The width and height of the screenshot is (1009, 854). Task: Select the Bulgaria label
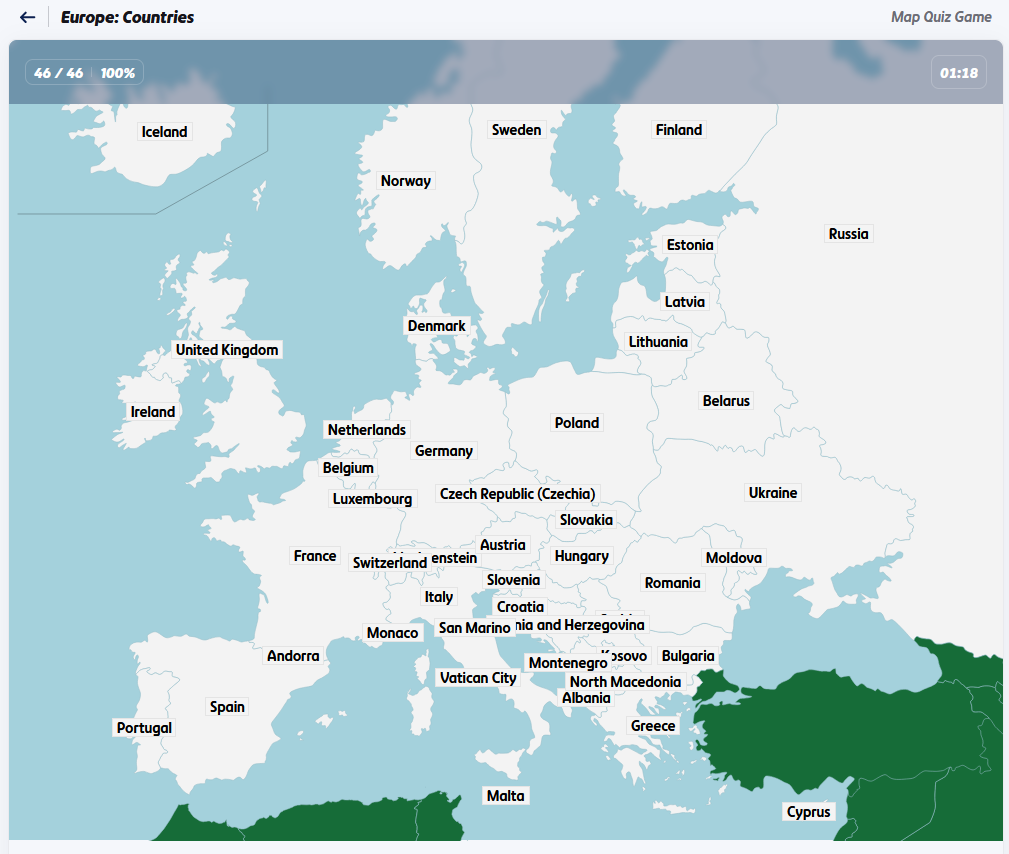point(689,656)
